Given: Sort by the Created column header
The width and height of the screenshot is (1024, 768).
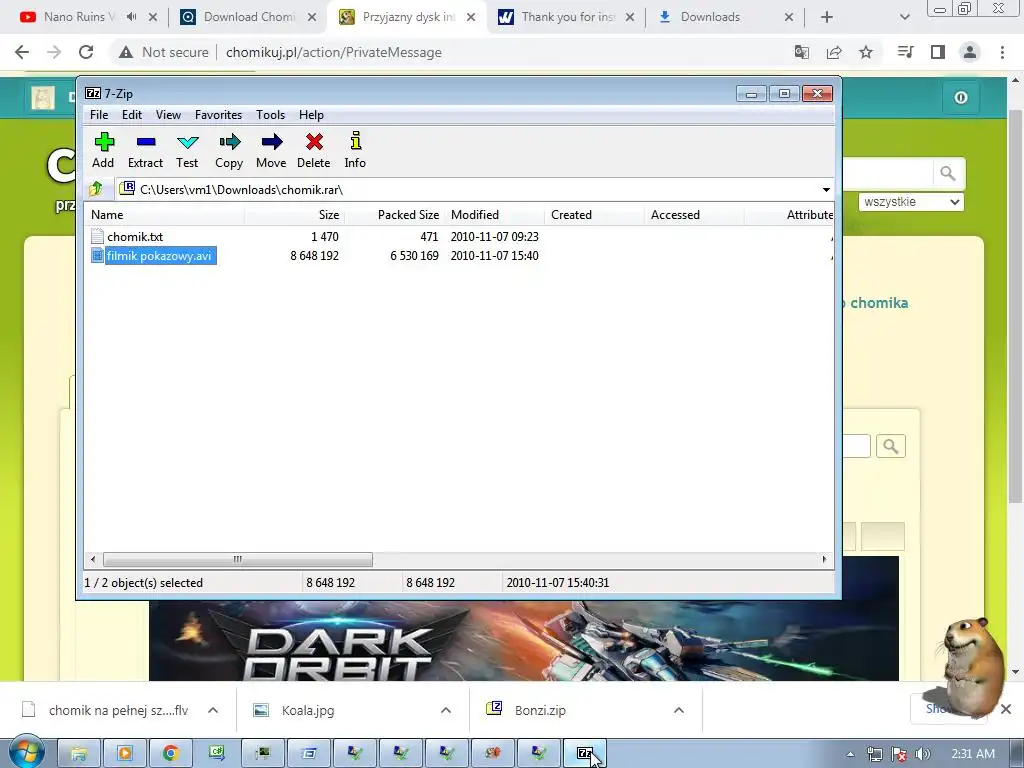Looking at the screenshot, I should (x=594, y=215).
